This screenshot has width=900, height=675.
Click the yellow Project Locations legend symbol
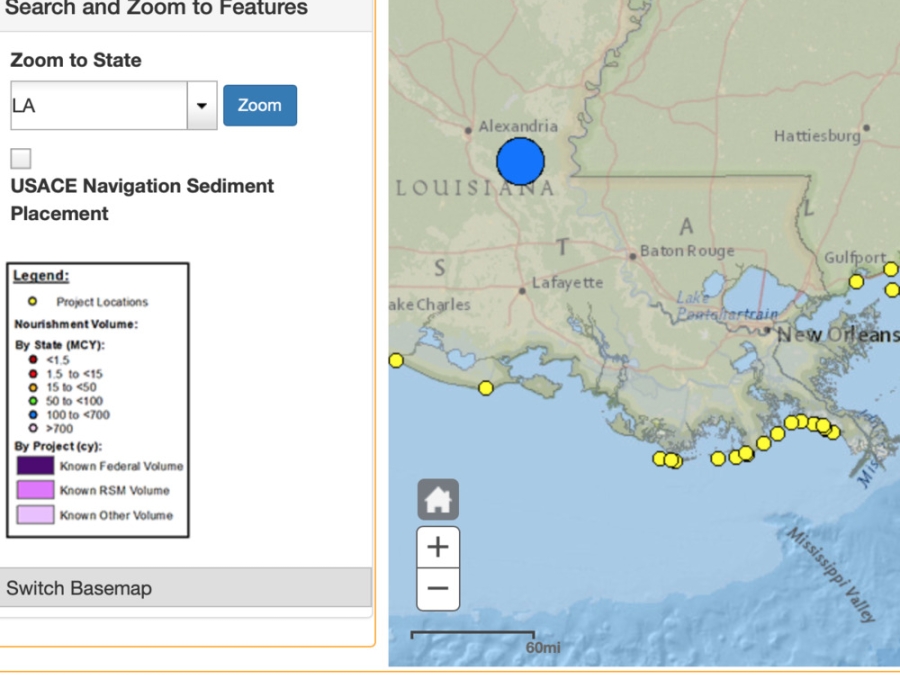click(x=33, y=301)
